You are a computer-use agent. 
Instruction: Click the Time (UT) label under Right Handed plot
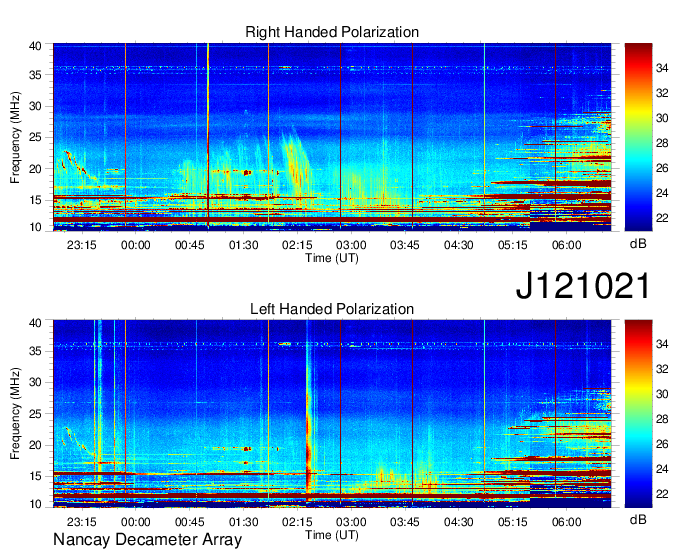332,258
